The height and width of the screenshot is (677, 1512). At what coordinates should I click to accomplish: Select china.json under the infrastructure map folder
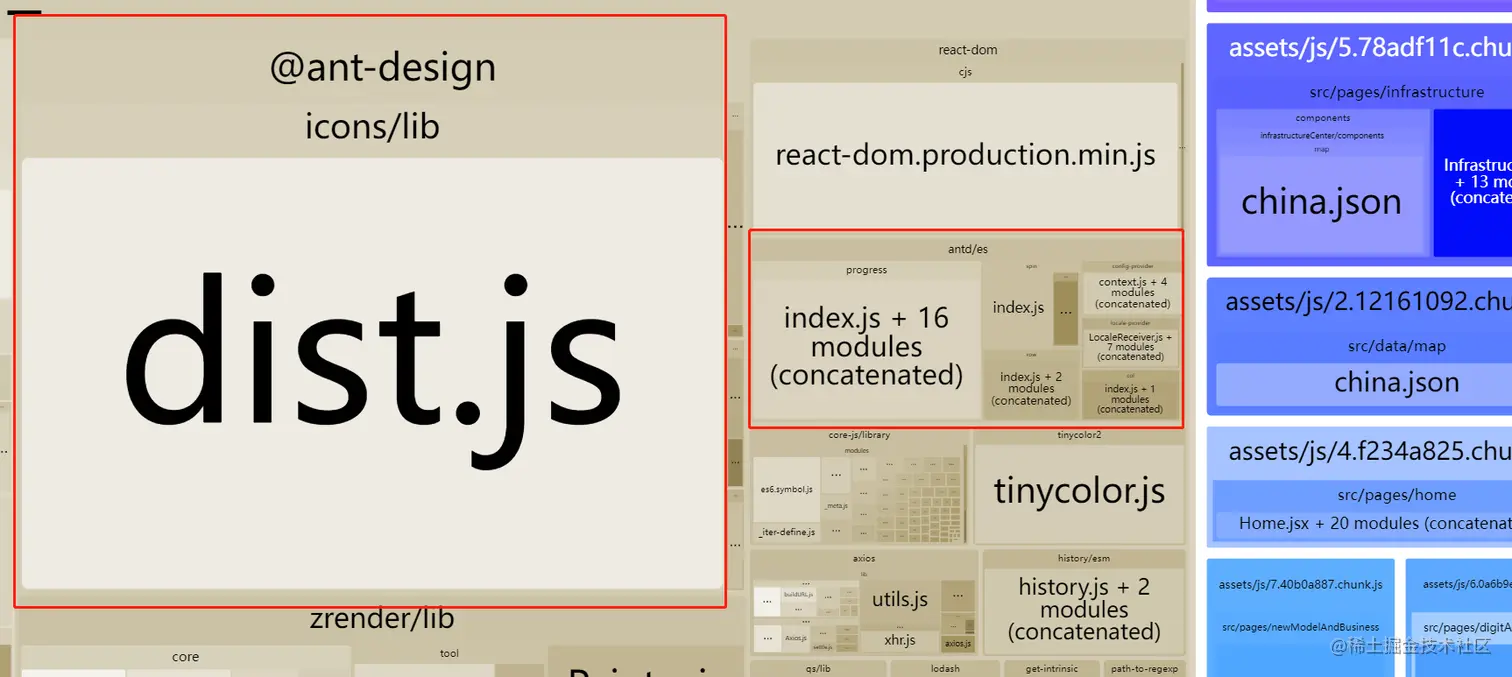(x=1321, y=203)
